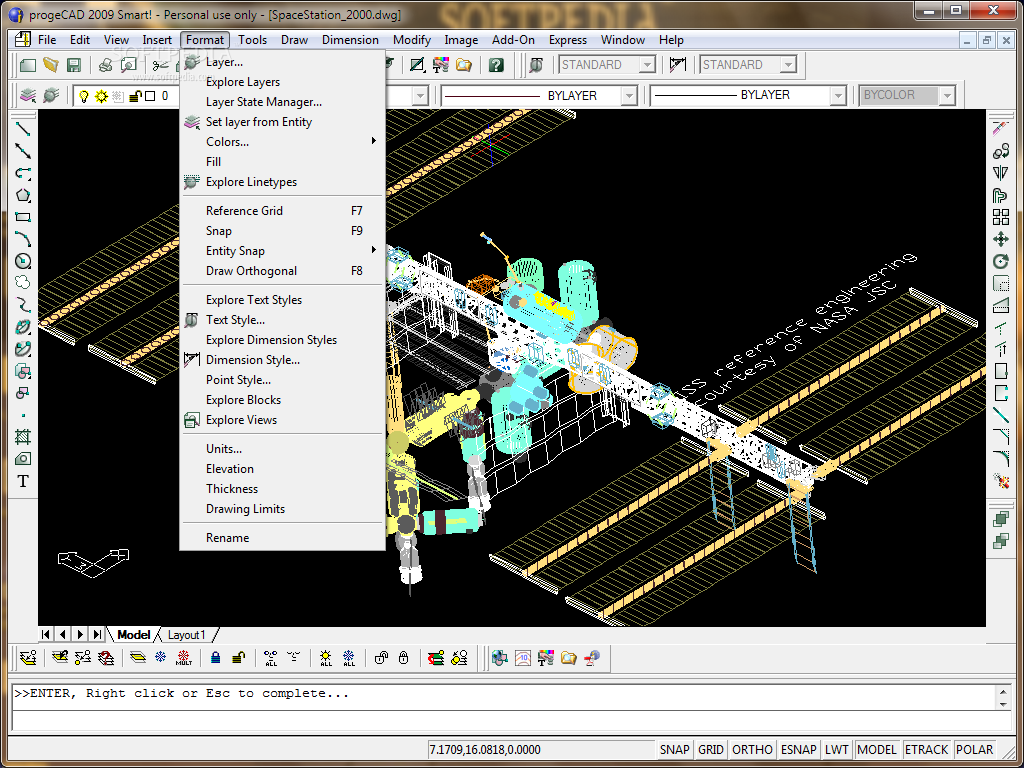
Task: Click the command line scroll down arrow
Action: (1004, 705)
